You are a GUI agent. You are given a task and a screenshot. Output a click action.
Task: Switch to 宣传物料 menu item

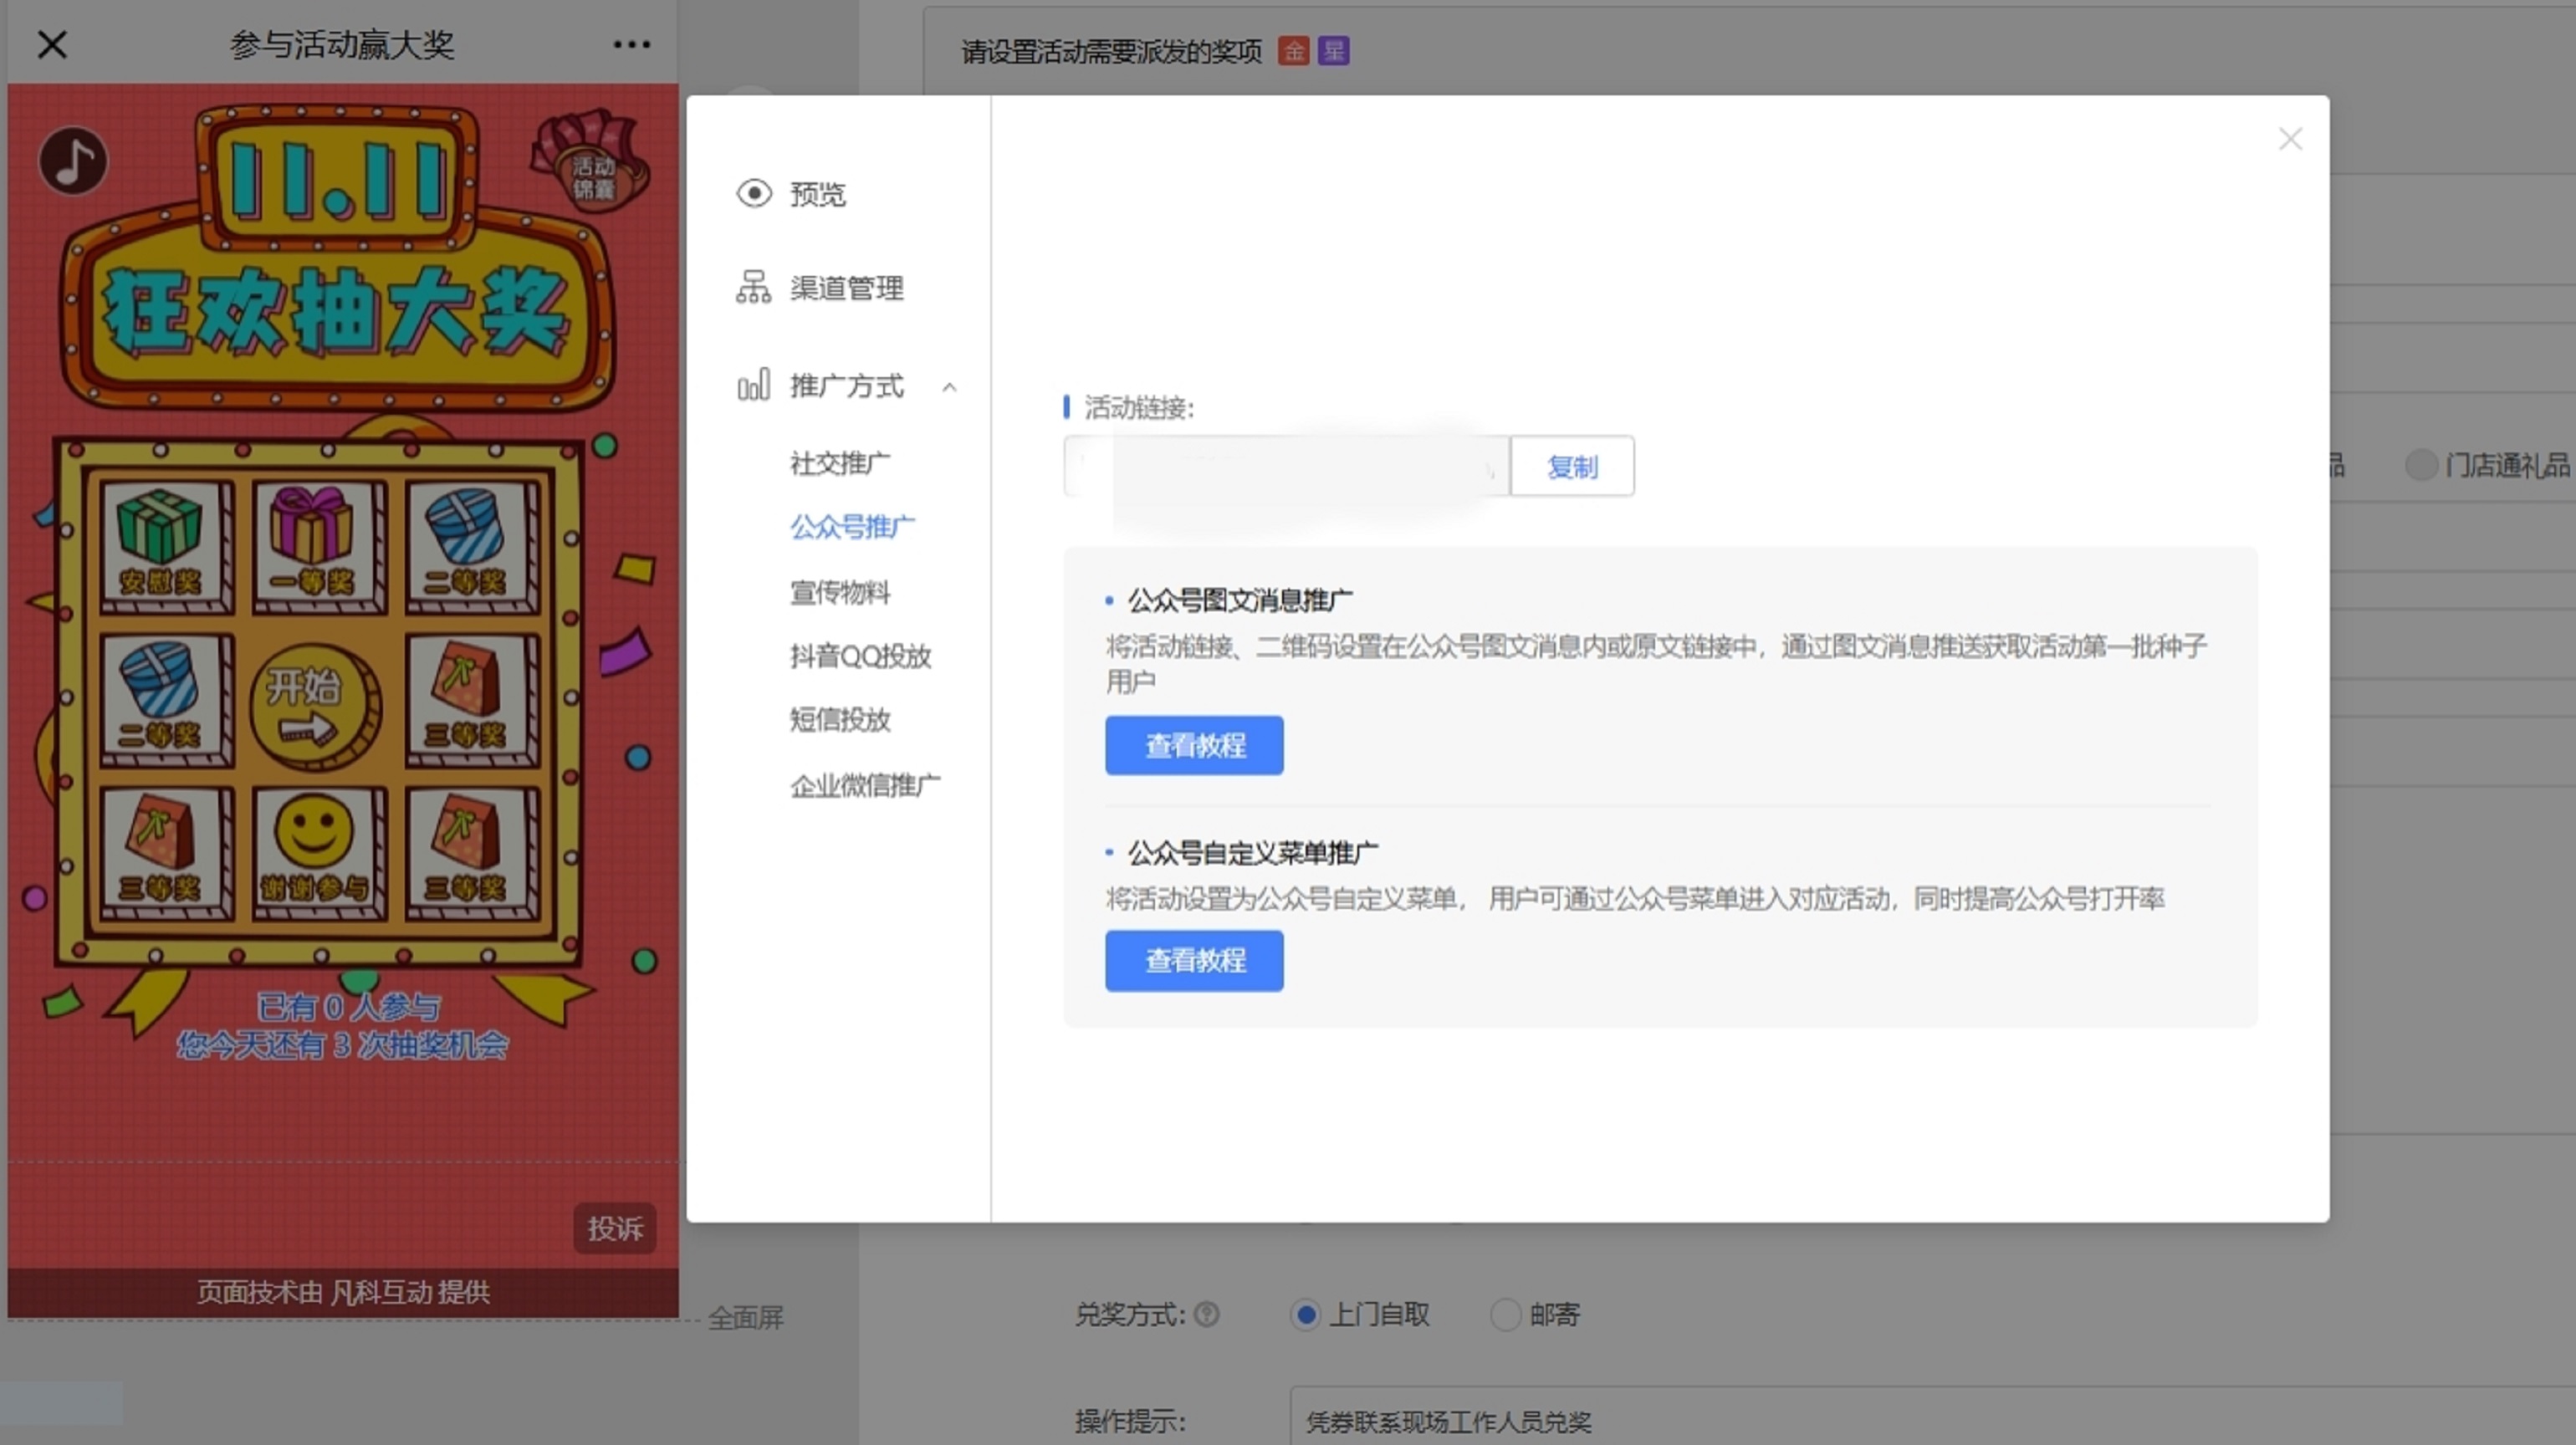tap(839, 592)
